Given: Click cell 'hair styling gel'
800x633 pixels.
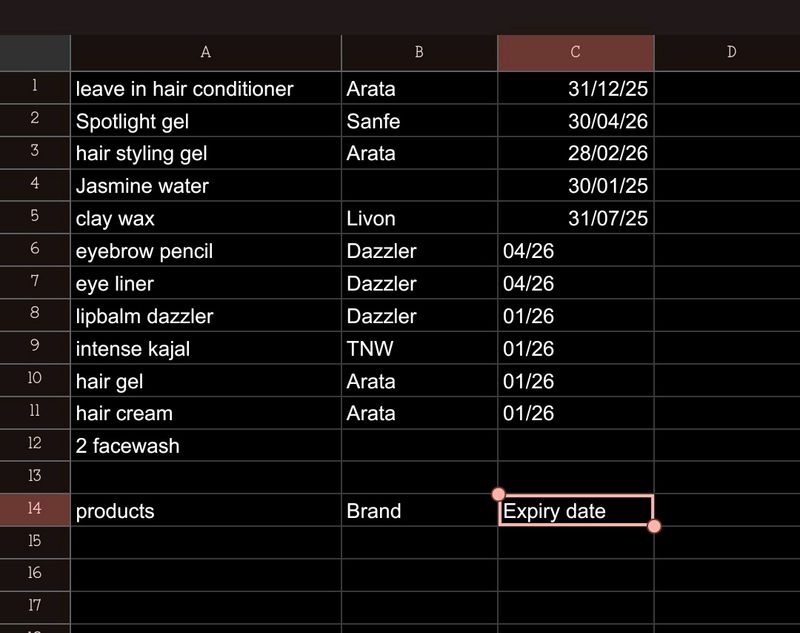Looking at the screenshot, I should tap(206, 153).
